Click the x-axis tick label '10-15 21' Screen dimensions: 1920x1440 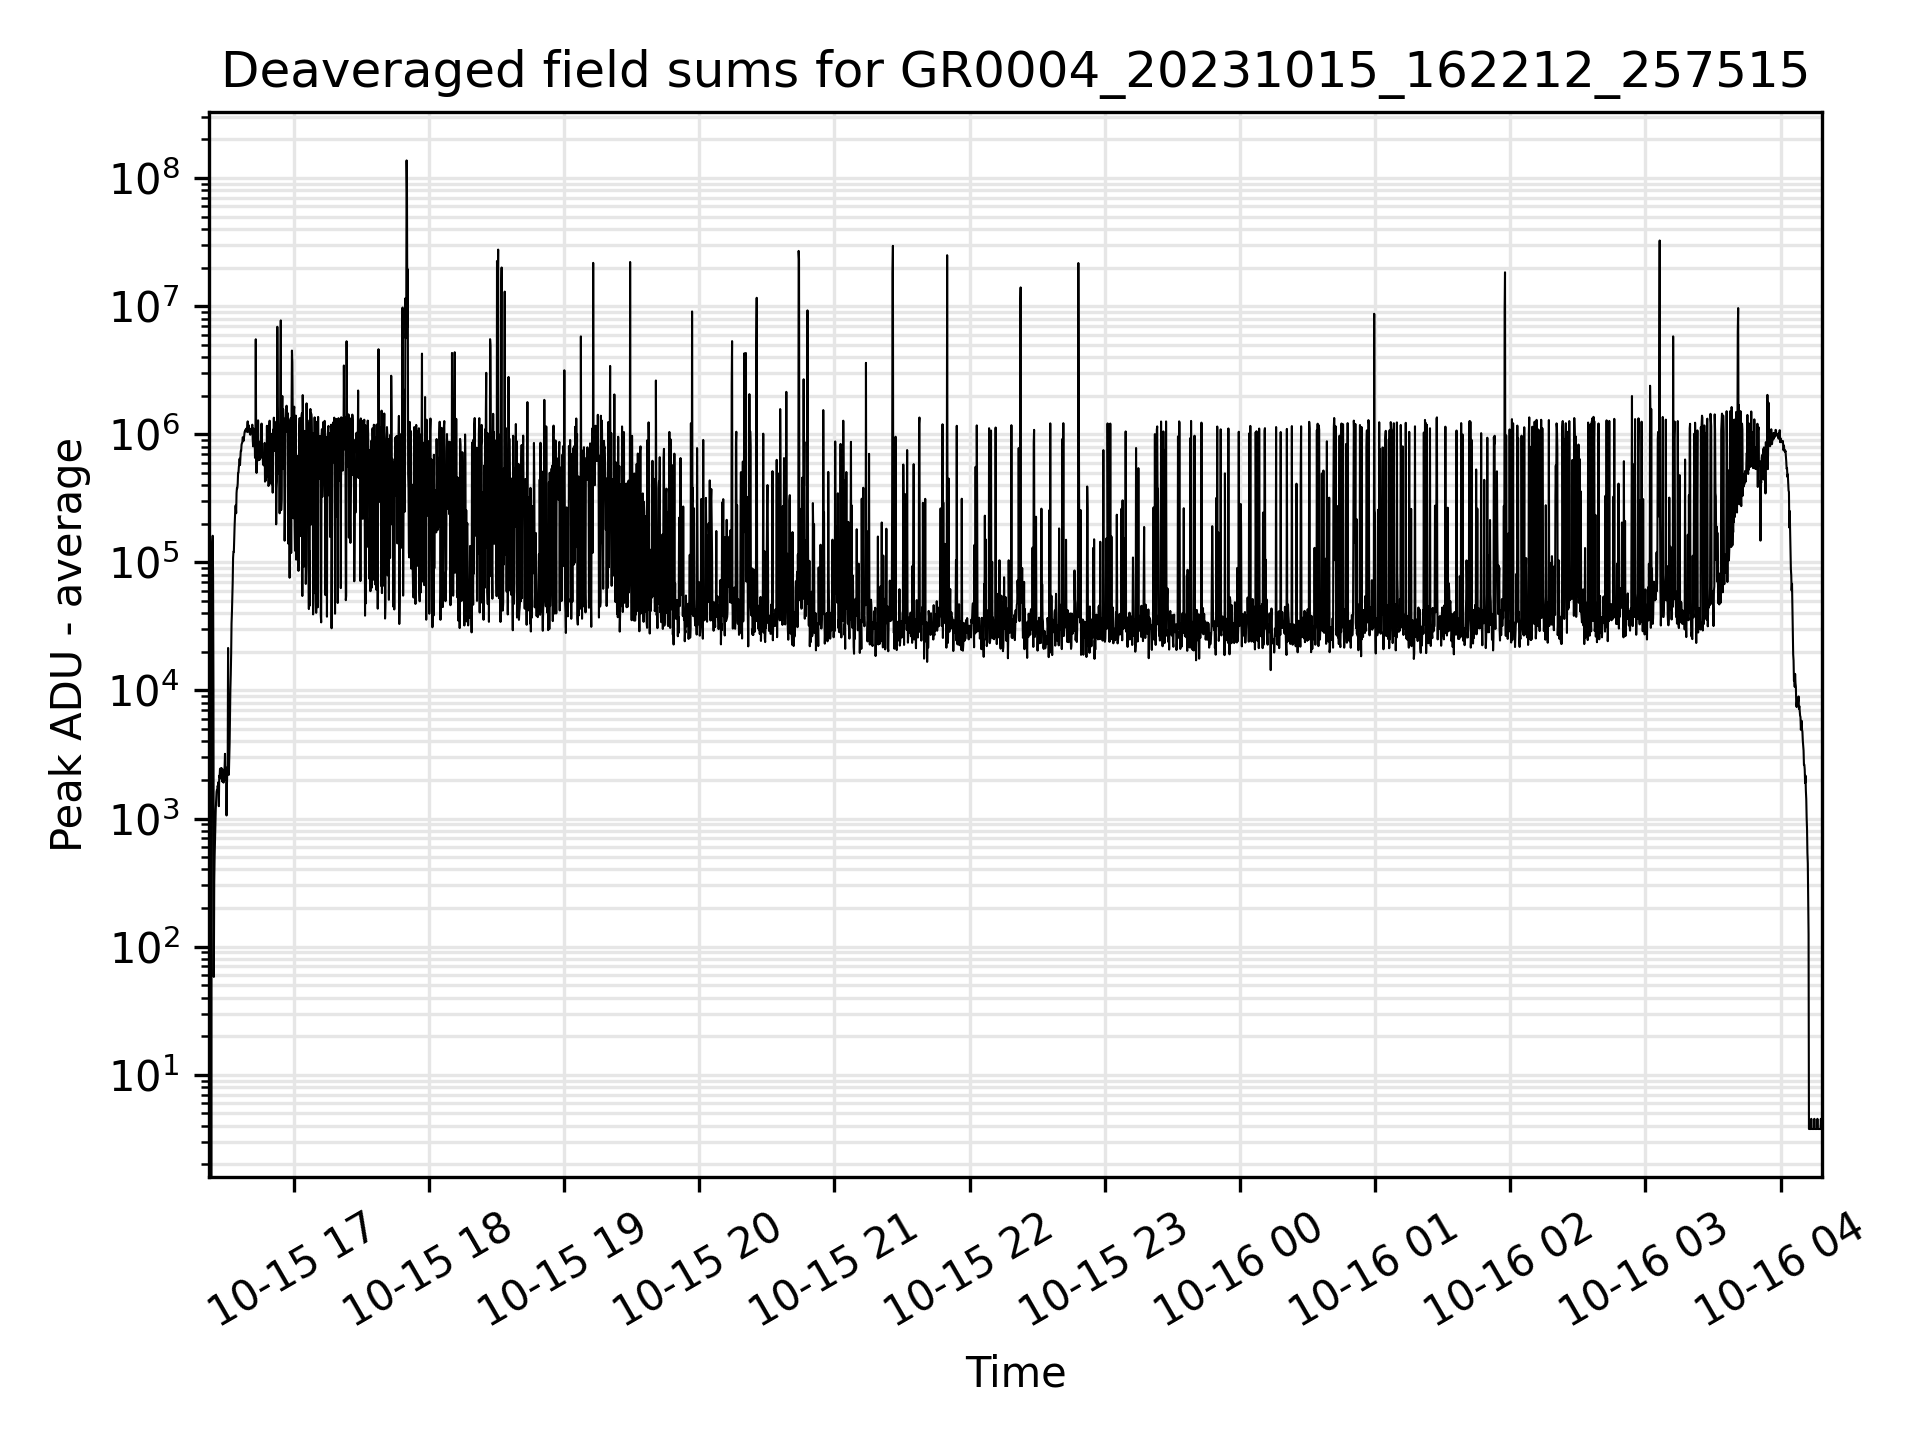pos(834,1266)
